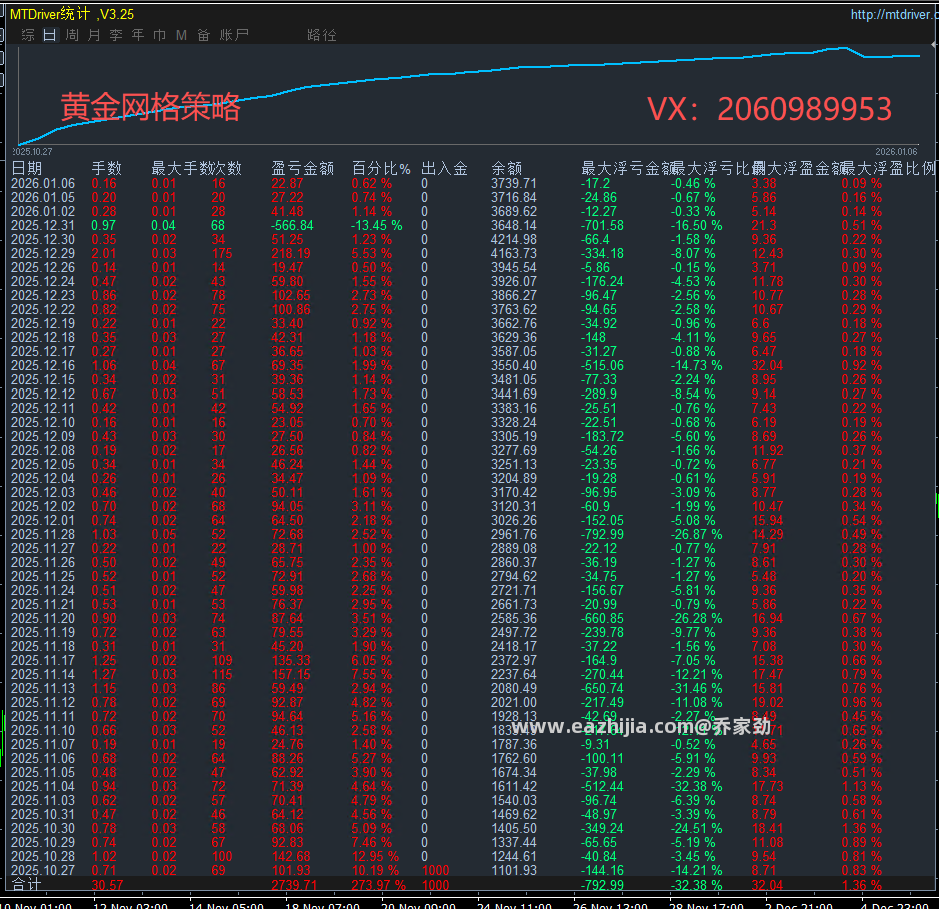Click profit 218.19 on 2025.12.29
This screenshot has height=909, width=939.
[291, 253]
